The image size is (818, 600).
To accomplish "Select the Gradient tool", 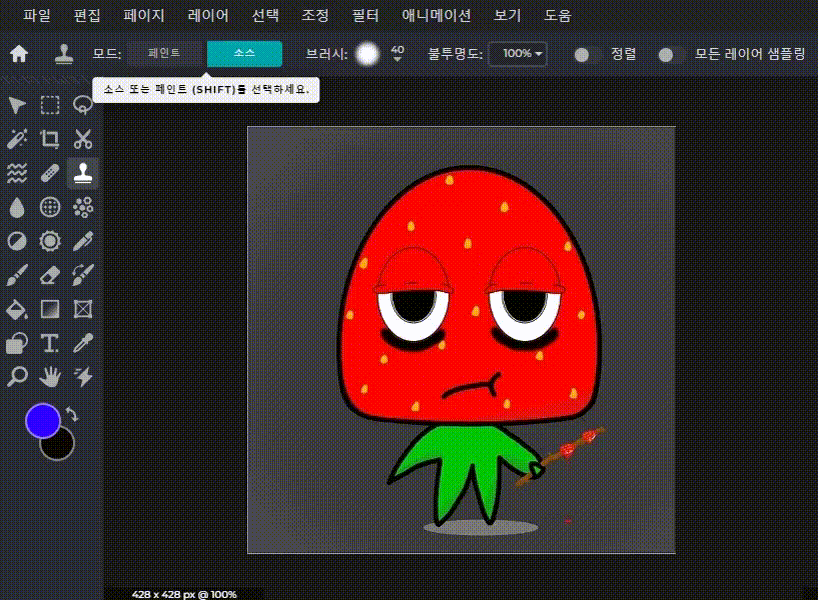I will (x=50, y=309).
